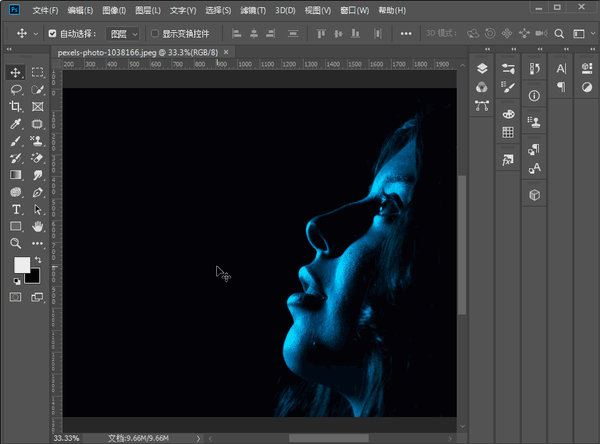The width and height of the screenshot is (600, 444).
Task: Choose the Eyedropper tool
Action: pos(16,124)
